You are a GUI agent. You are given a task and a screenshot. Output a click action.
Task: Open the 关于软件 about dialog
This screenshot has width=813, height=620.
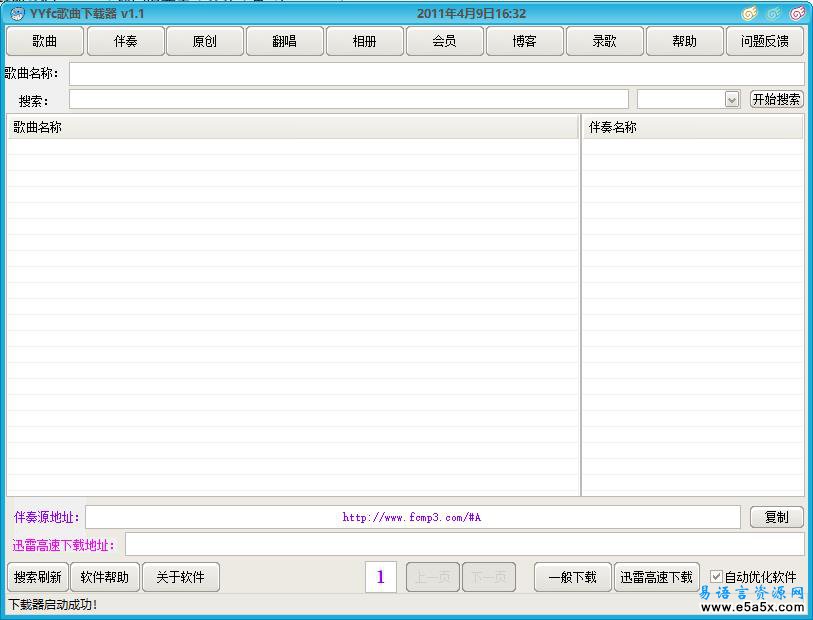tap(181, 576)
